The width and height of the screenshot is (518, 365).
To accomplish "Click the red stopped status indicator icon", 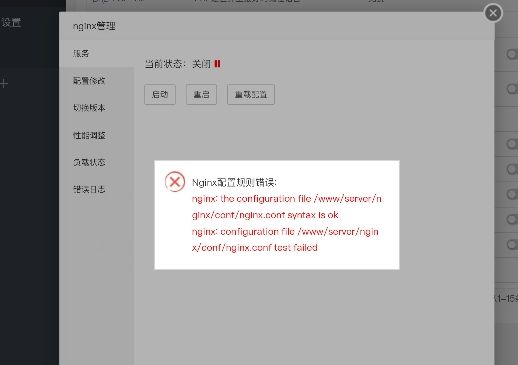I will coord(217,64).
